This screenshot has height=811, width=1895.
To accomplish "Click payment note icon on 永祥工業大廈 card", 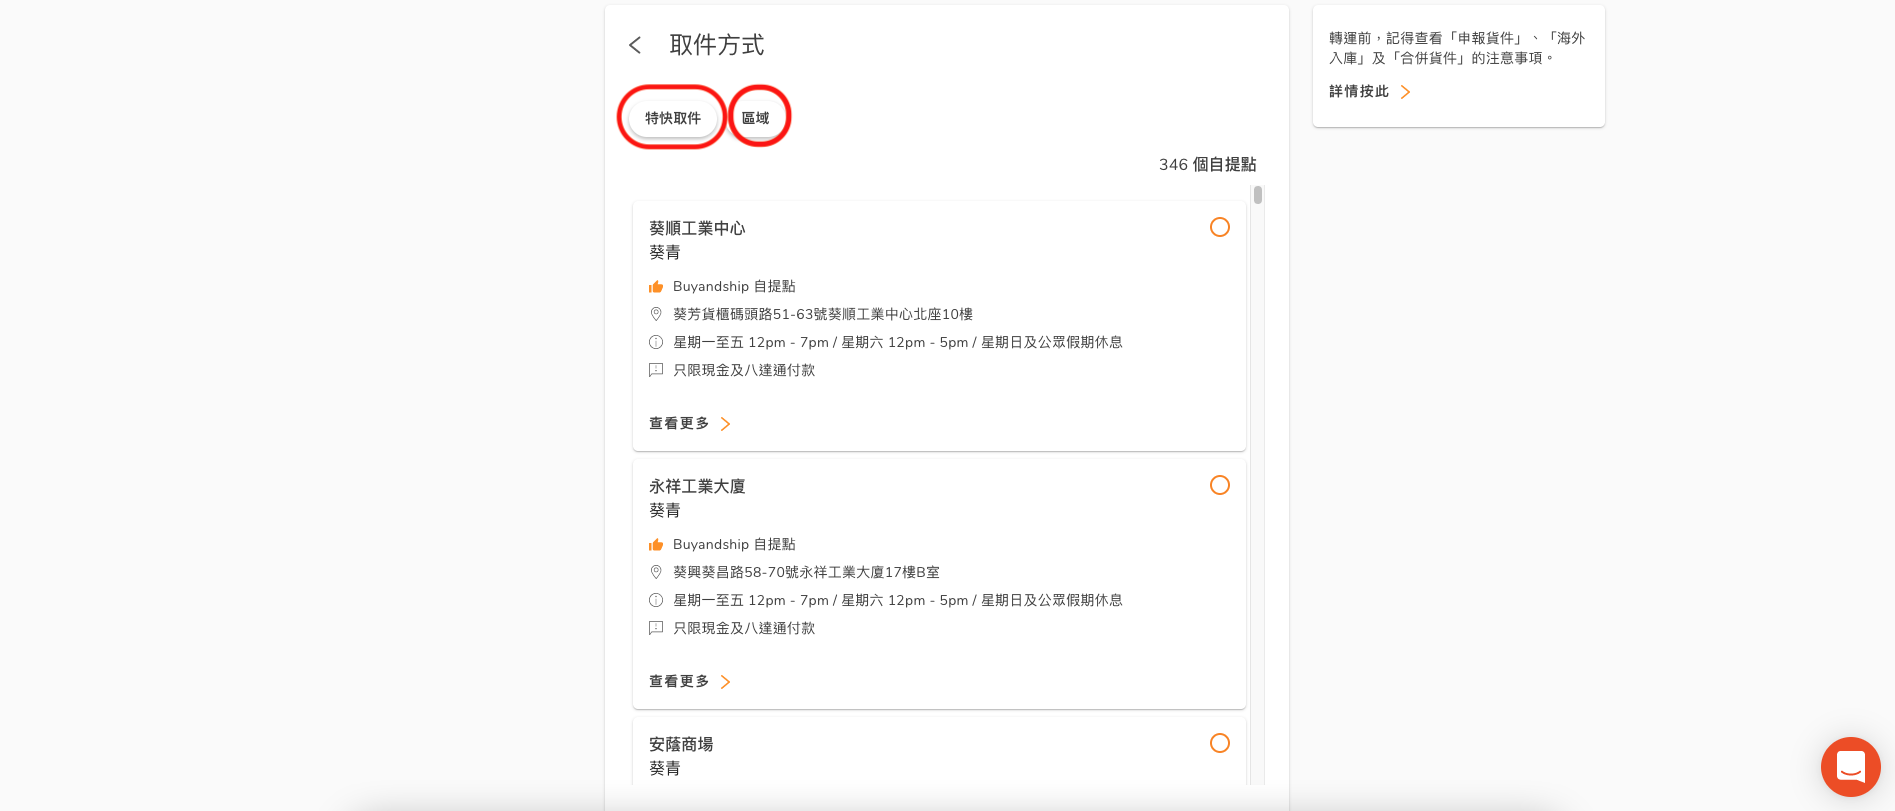I will coord(656,628).
